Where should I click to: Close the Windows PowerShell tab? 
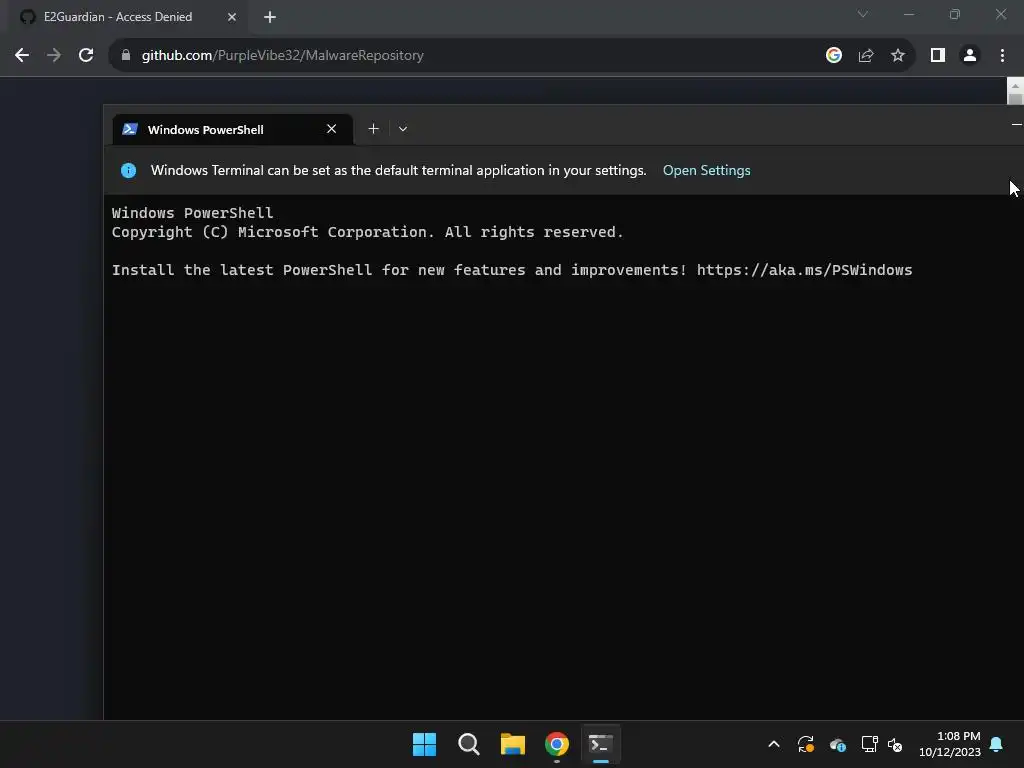331,129
